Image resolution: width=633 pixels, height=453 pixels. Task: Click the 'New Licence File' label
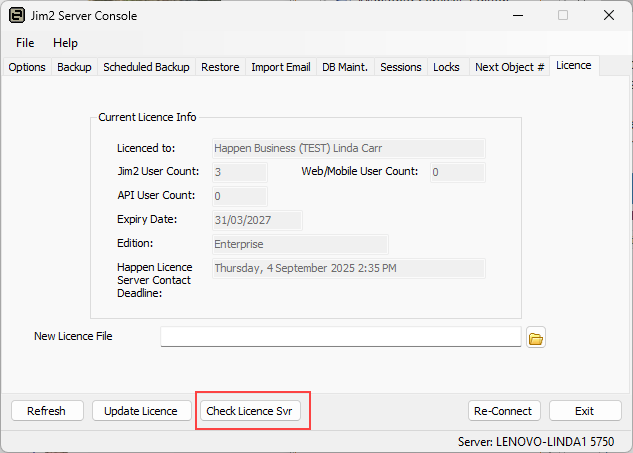73,336
